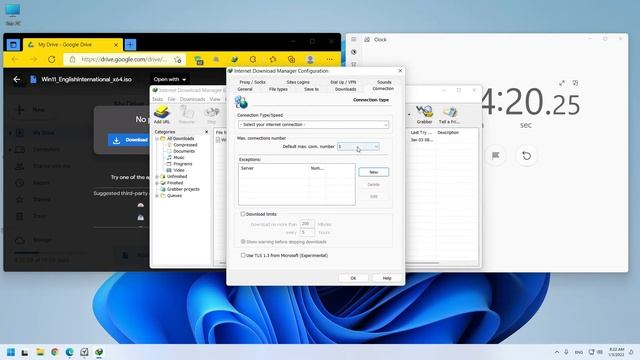Open Edge from the taskbar
This screenshot has width=640, height=360.
(x=69, y=352)
